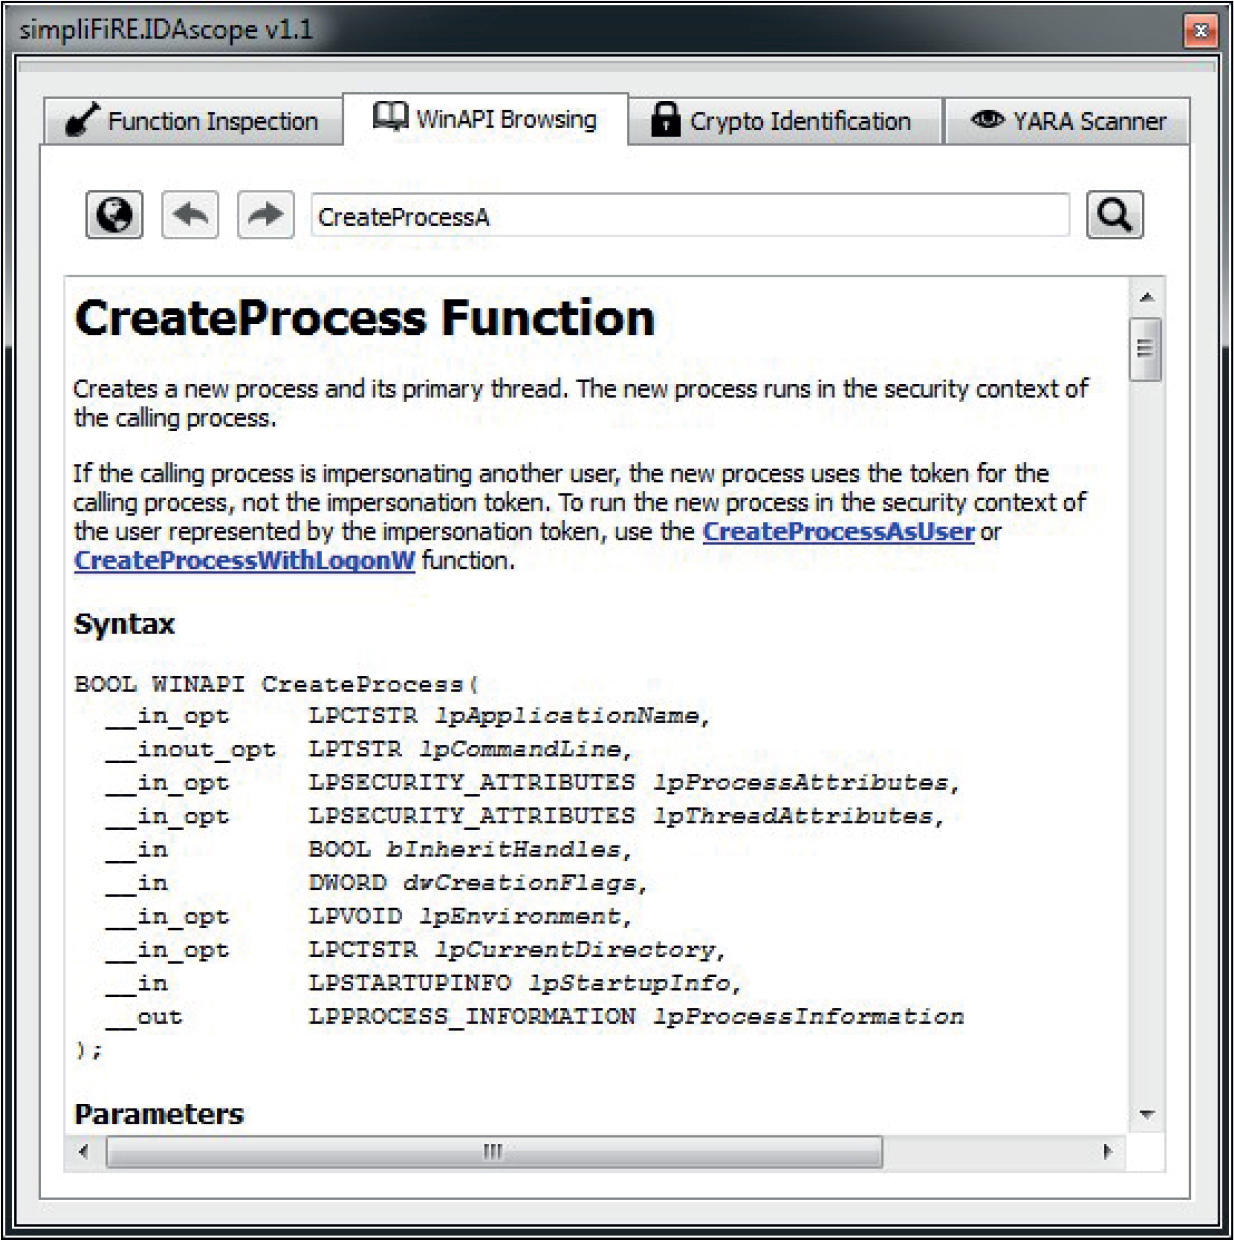Click the Syntax heading
Viewport: 1234px width, 1240px height.
124,624
